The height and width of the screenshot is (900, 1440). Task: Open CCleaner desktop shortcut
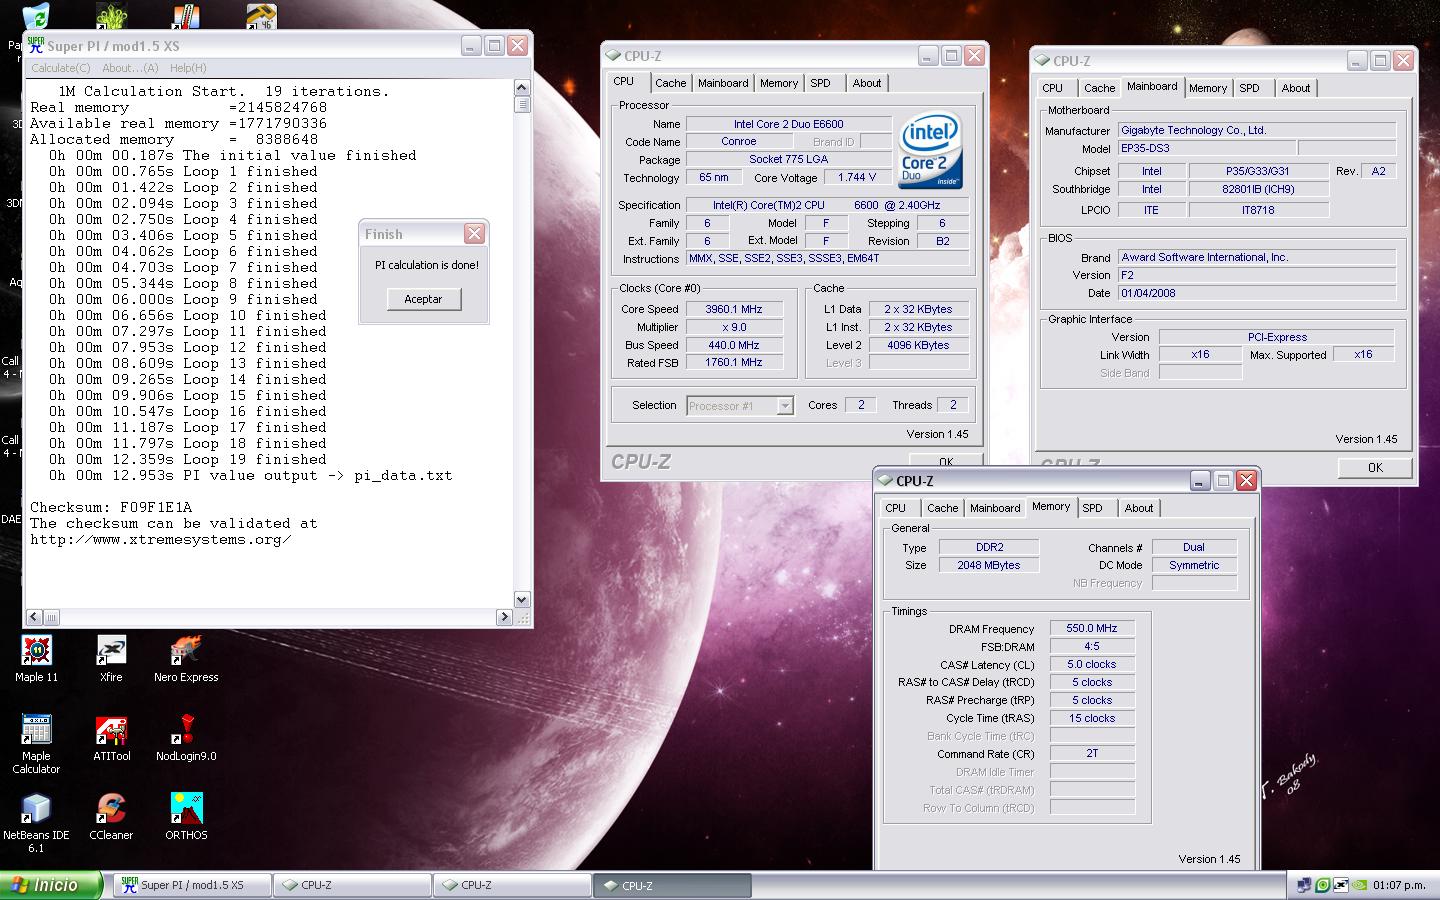[111, 817]
